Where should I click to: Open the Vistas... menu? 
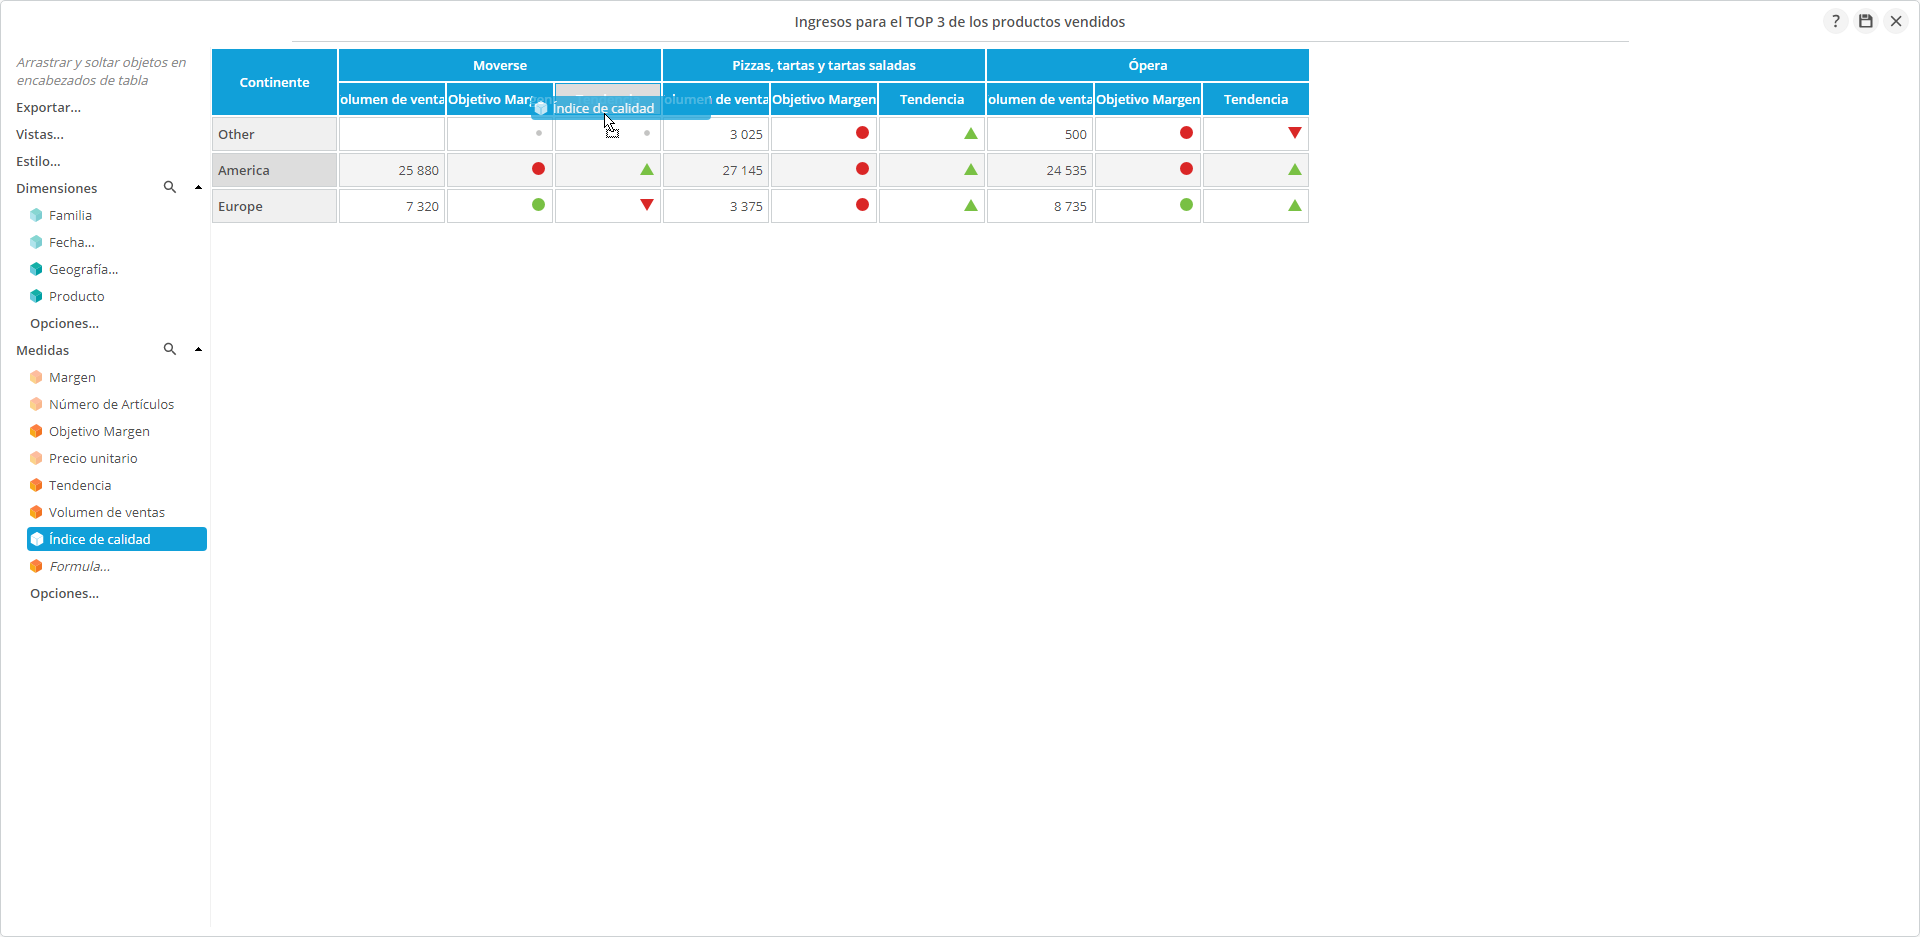tap(40, 134)
